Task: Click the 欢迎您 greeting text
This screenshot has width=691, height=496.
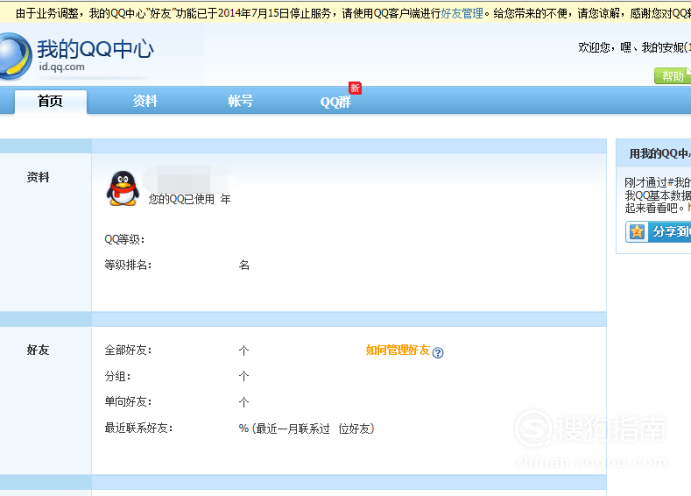Action: click(634, 48)
